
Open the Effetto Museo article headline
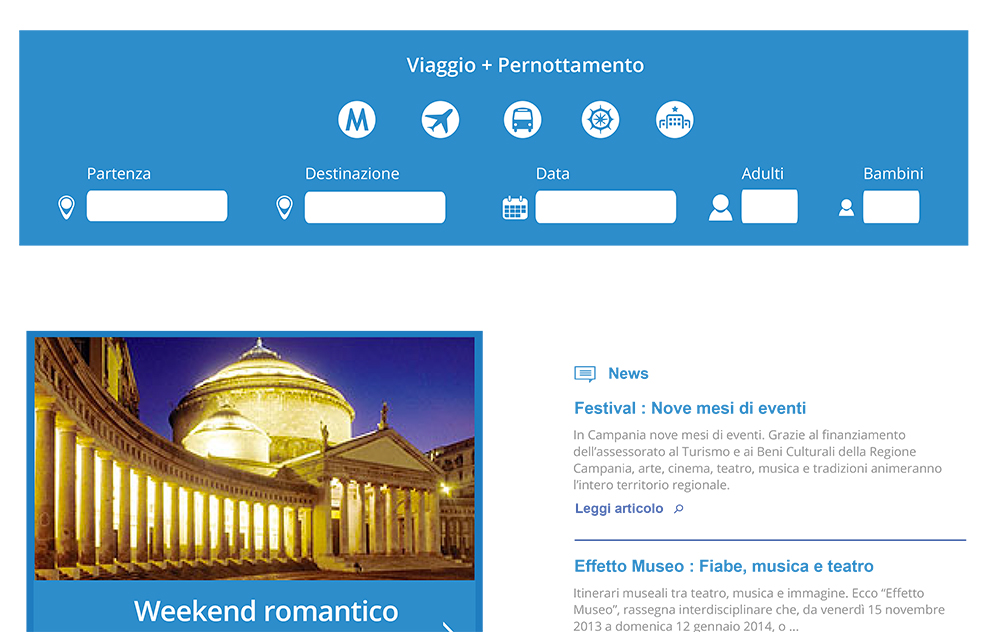(x=724, y=566)
